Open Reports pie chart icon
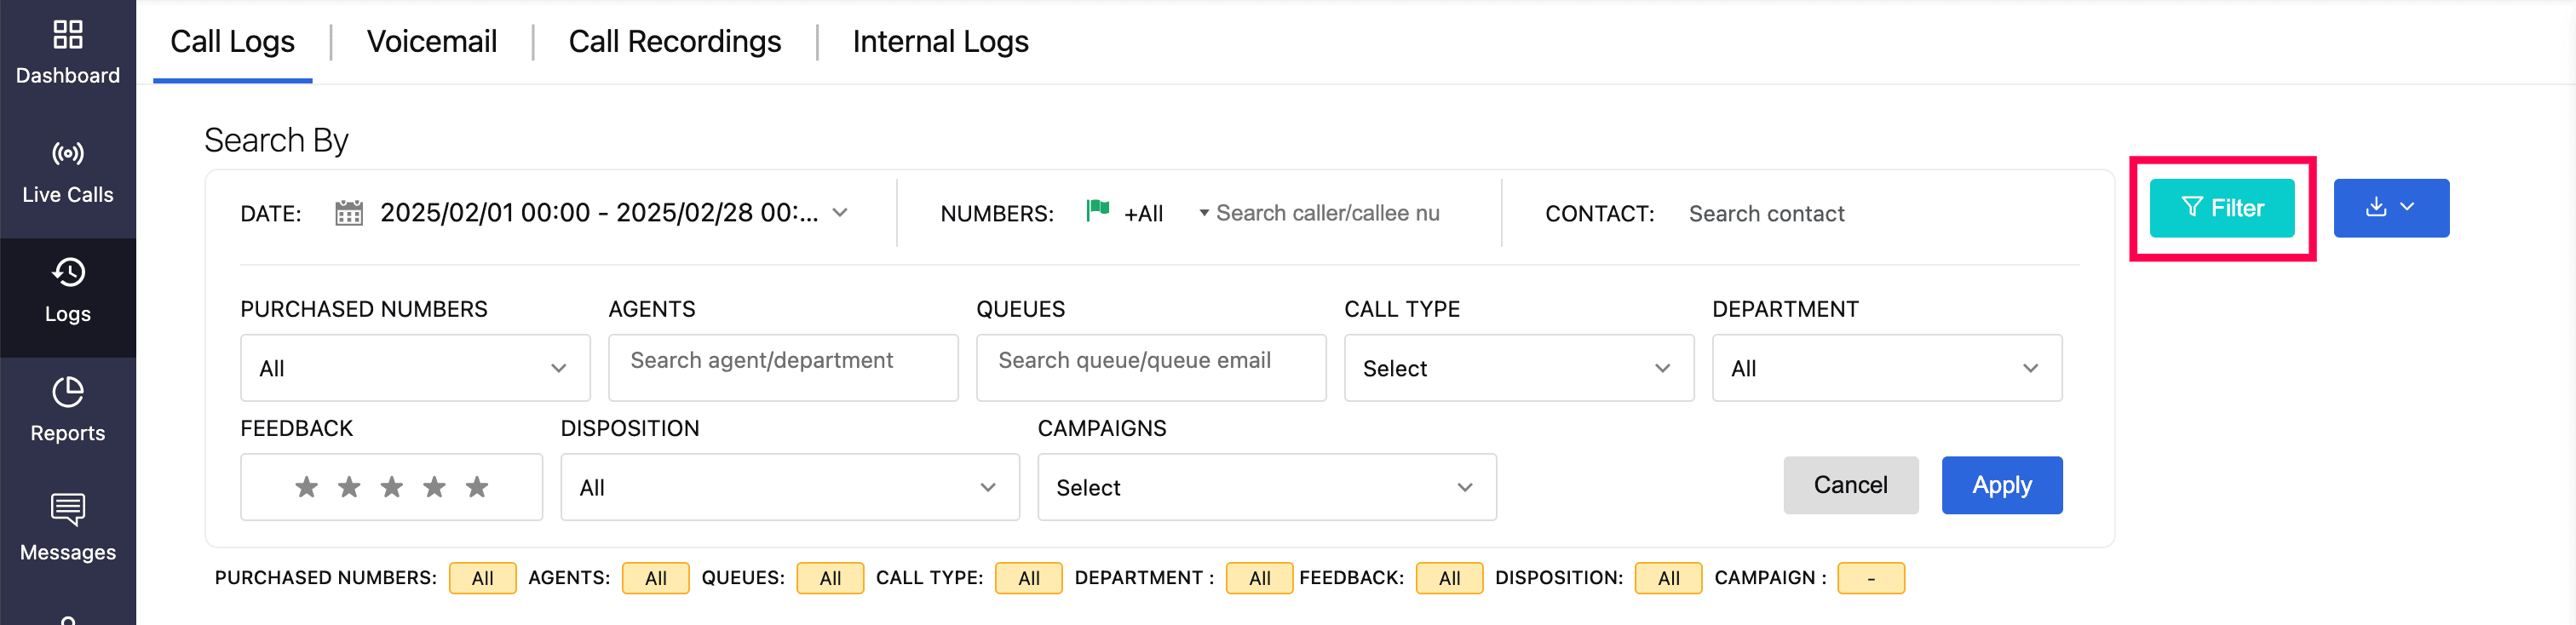The width and height of the screenshot is (2576, 625). coord(68,392)
